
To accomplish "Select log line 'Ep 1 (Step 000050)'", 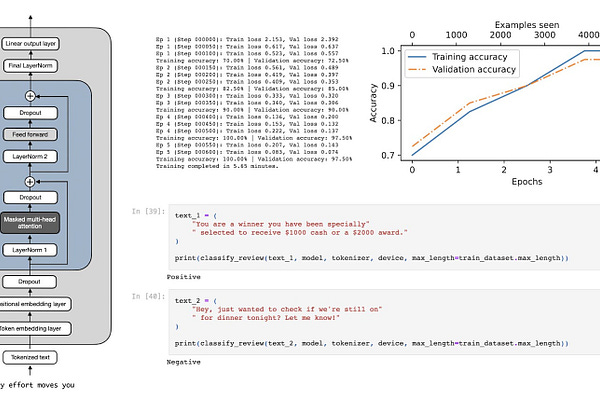I will [x=247, y=46].
